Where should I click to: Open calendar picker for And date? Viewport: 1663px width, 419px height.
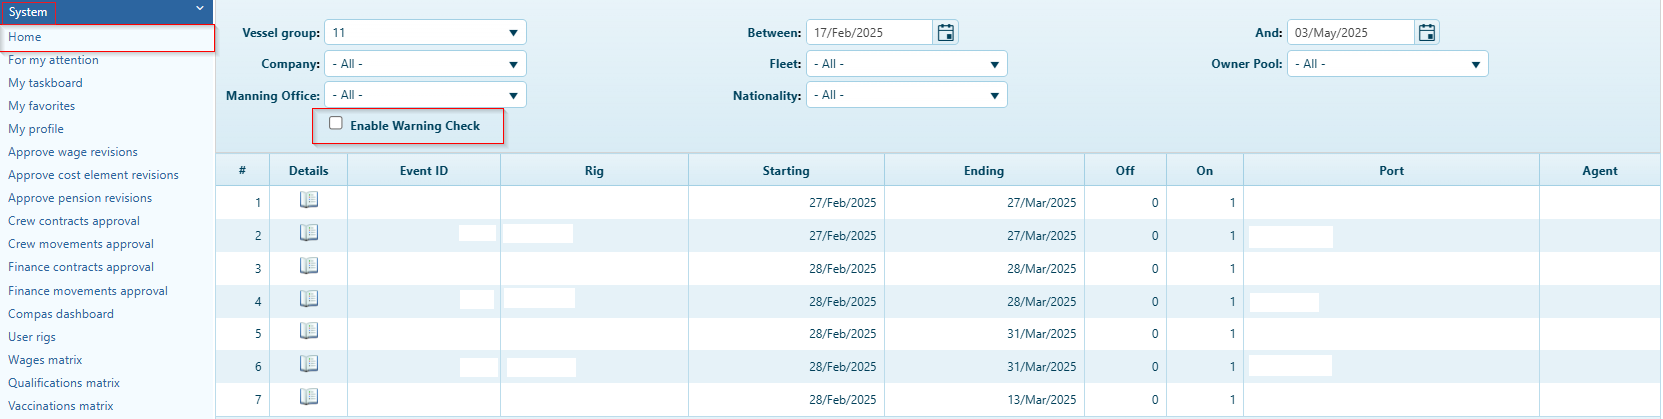point(1427,33)
